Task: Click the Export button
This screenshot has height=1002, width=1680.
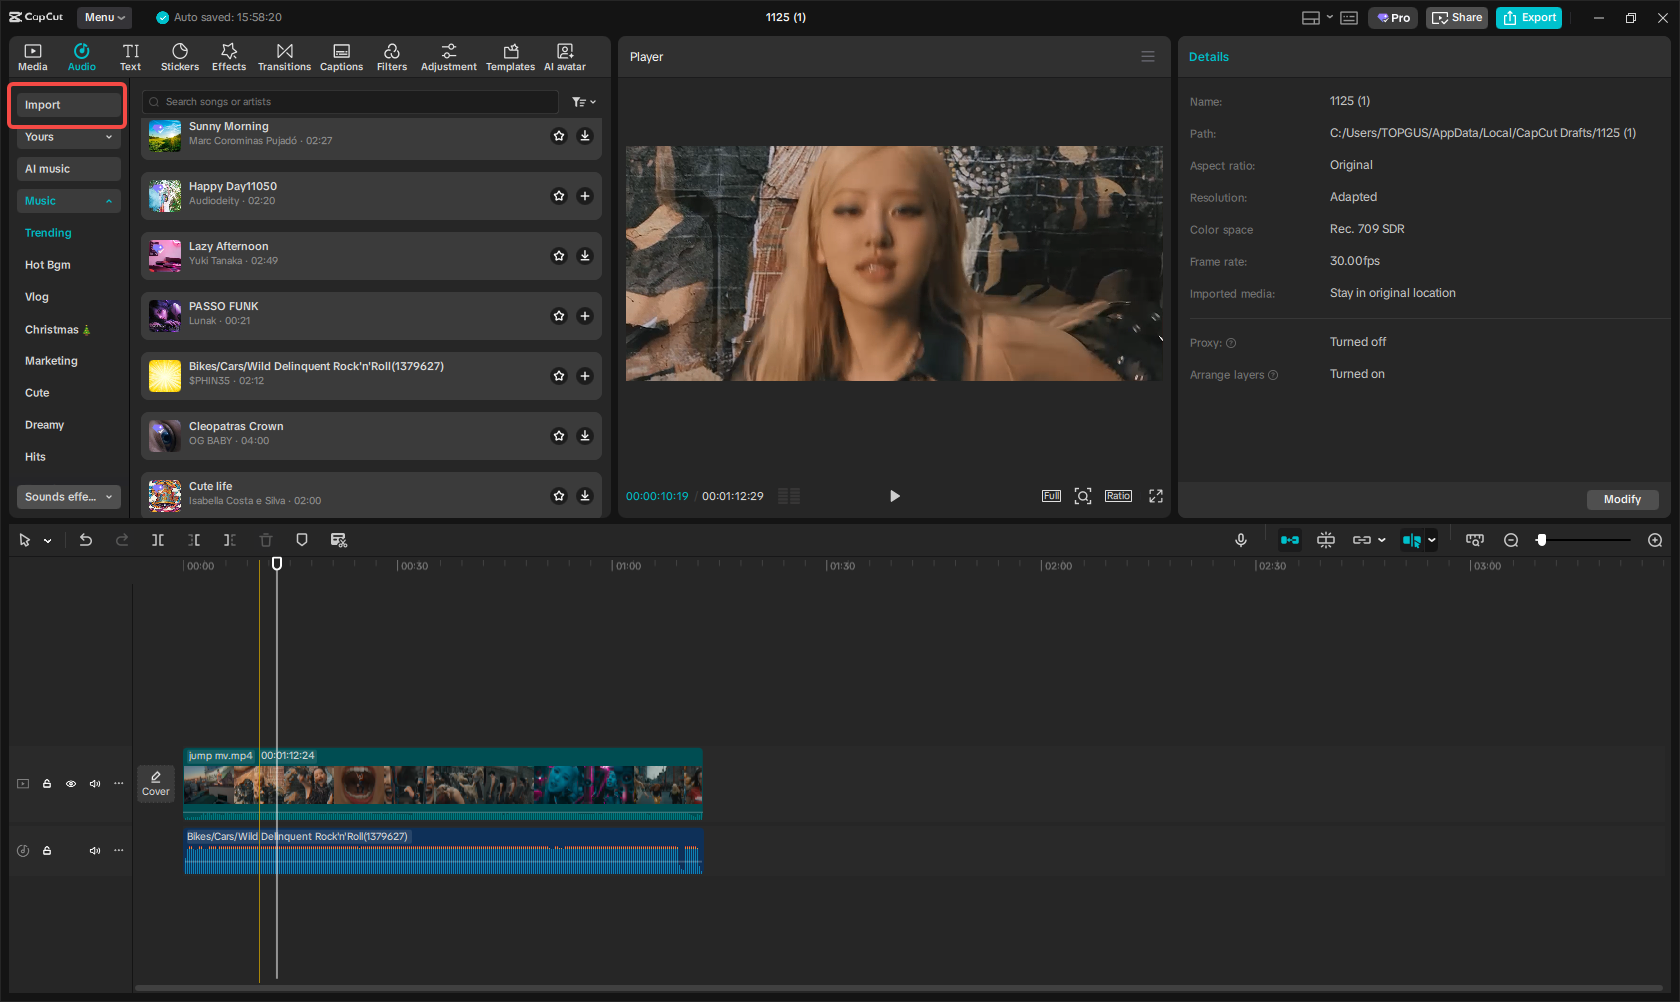Action: coord(1528,17)
